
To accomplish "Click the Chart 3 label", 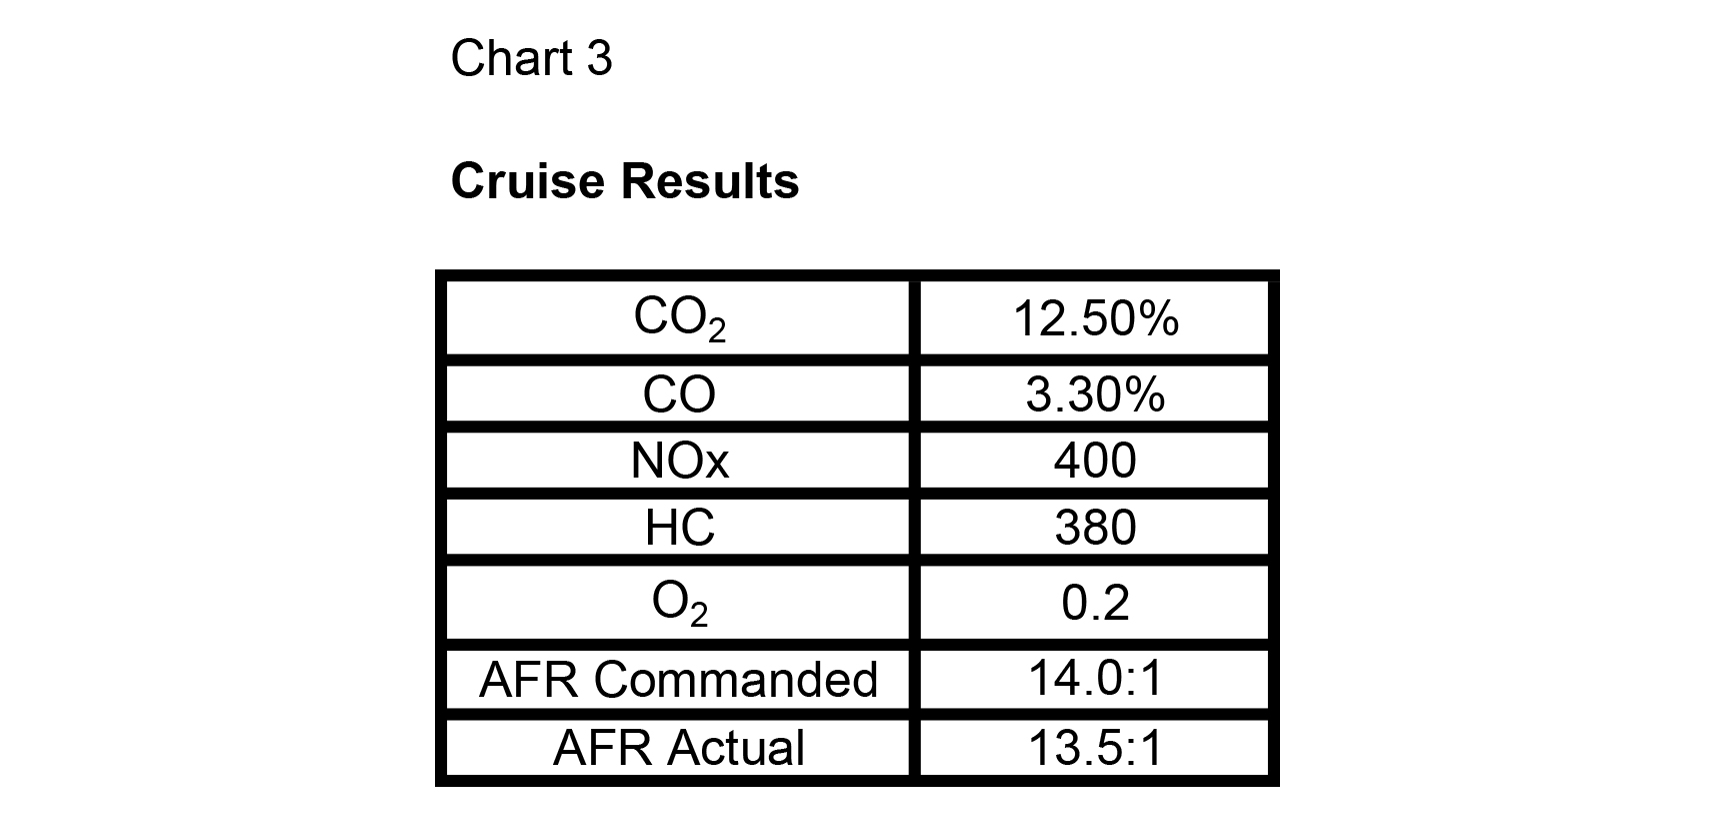I will [x=531, y=58].
